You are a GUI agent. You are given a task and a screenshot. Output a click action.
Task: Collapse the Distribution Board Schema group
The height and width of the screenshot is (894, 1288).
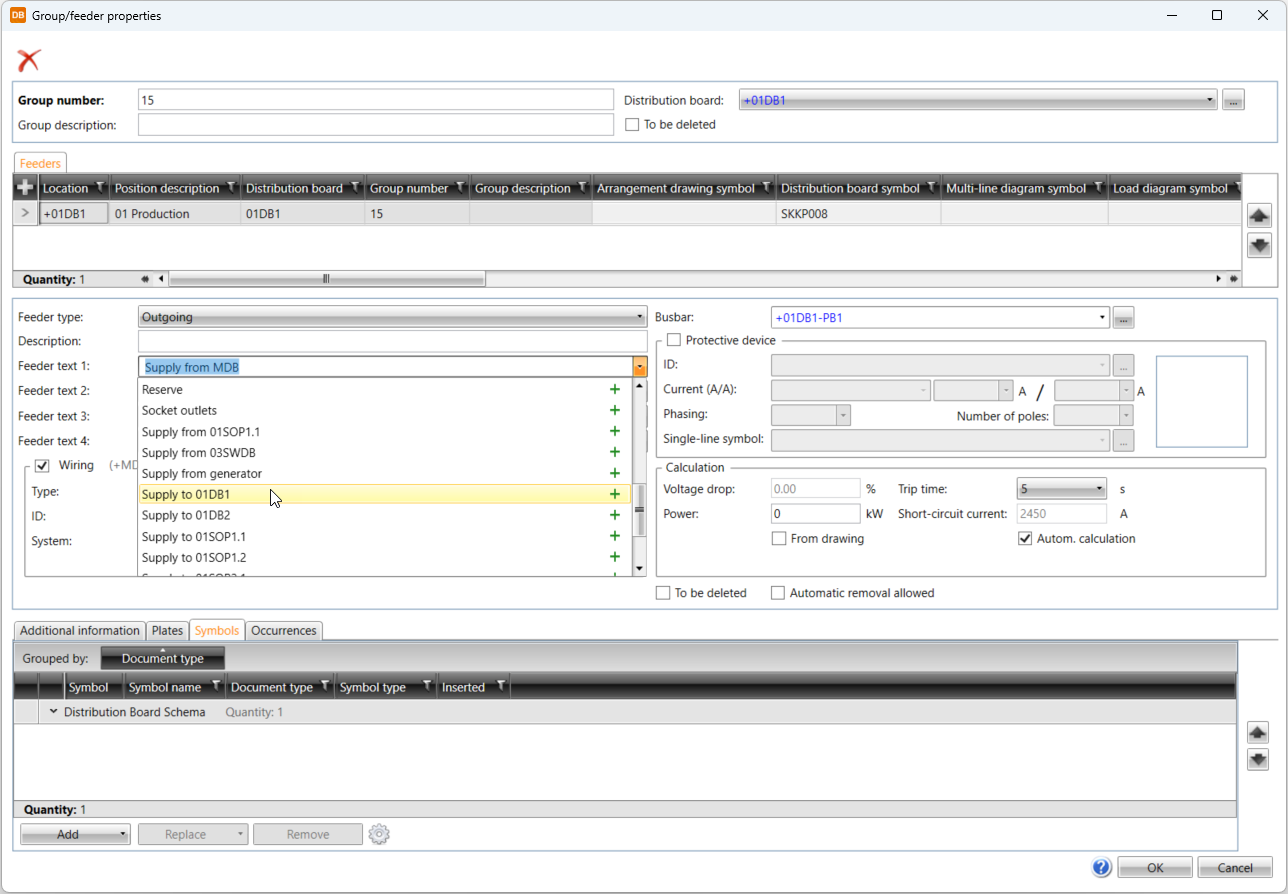pos(54,712)
